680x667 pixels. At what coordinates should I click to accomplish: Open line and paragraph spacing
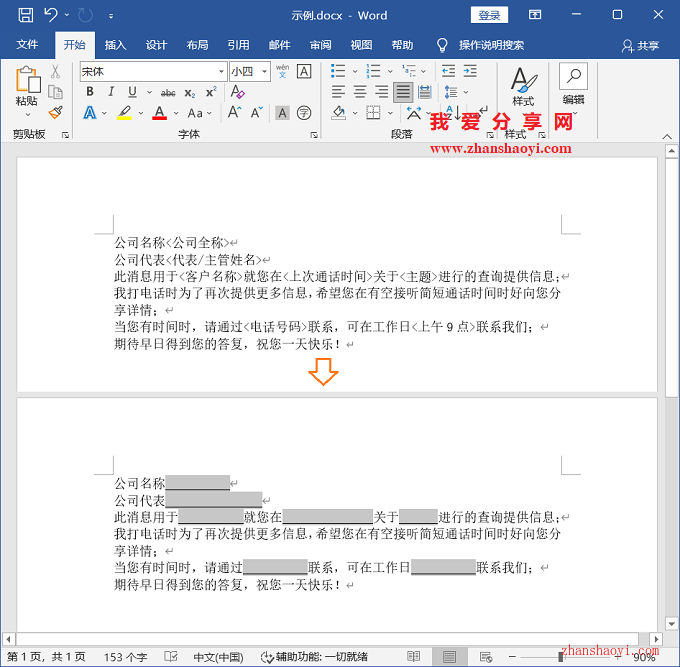[451, 92]
